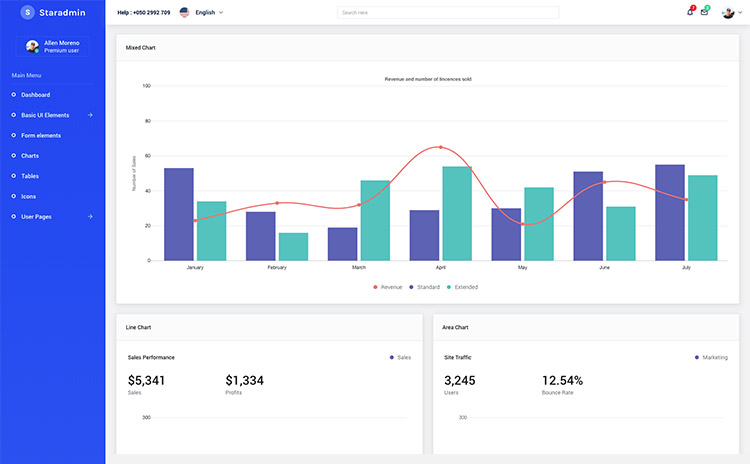Screen dimensions: 750x464
Task: Expand the Basic UI Elements submenu arrow
Action: click(x=90, y=115)
